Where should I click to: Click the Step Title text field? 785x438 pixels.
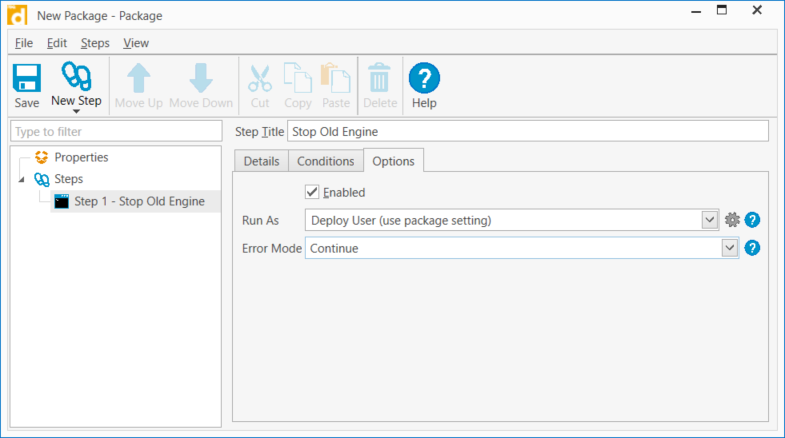coord(527,131)
